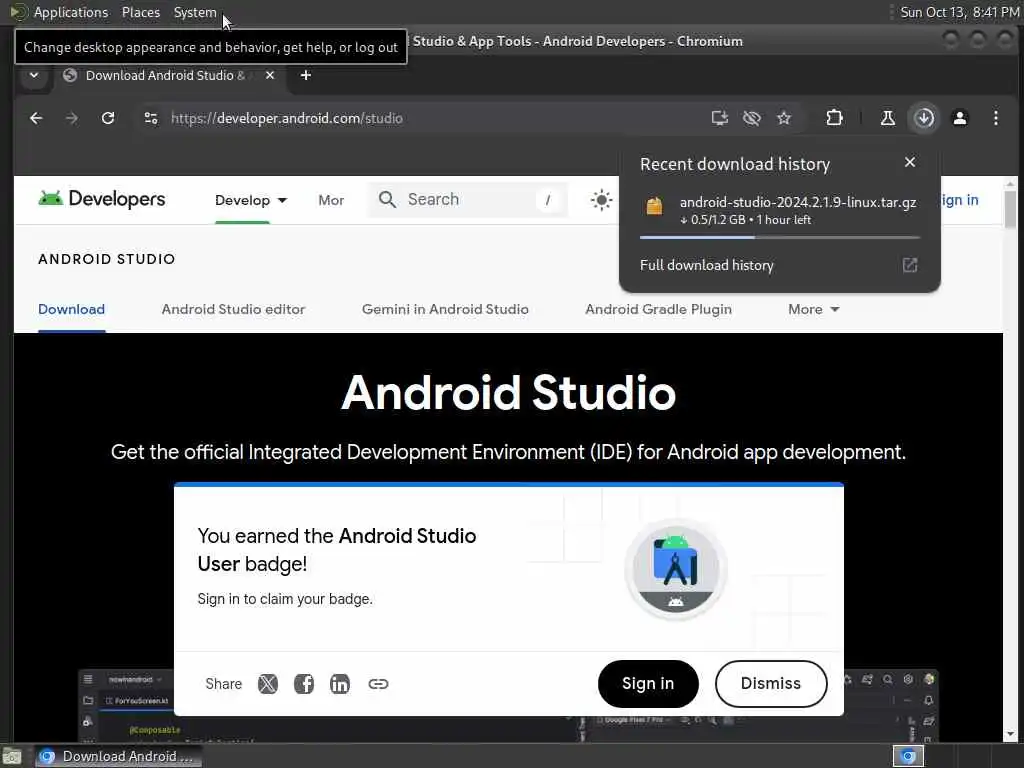
Task: Click the workspace switcher in bottom panel
Action: pos(908,756)
